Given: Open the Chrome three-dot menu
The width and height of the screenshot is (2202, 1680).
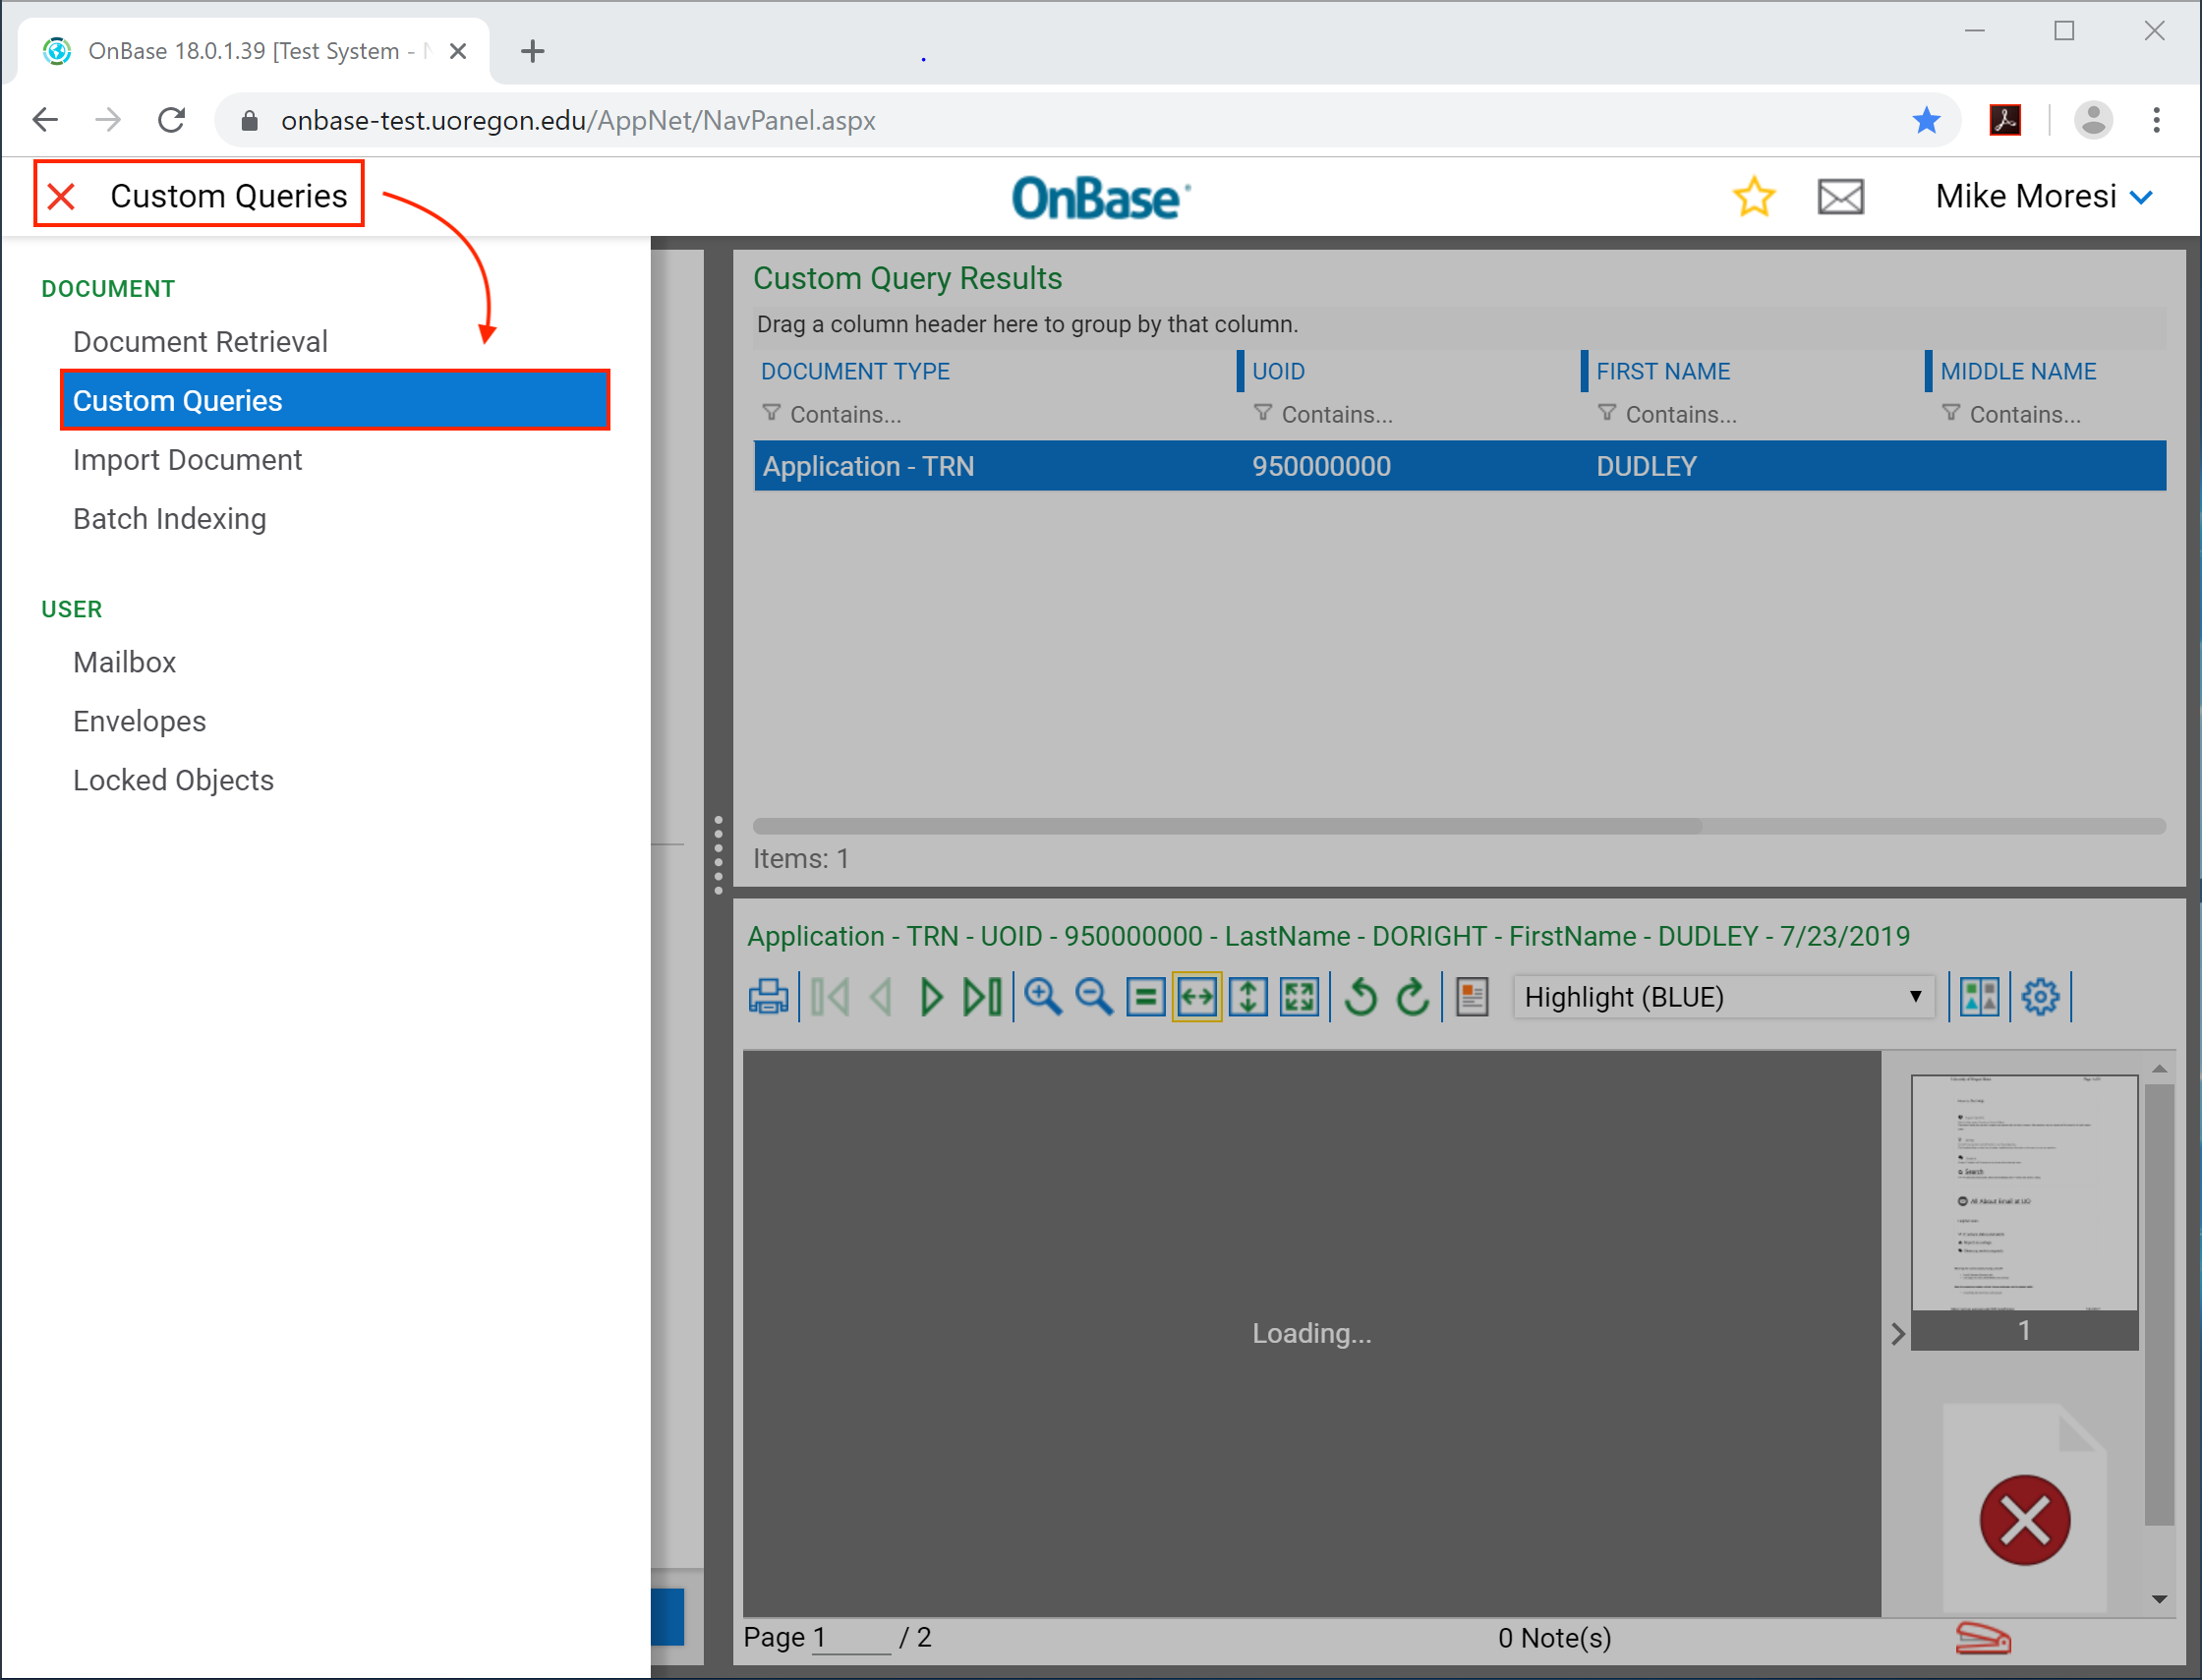Looking at the screenshot, I should click(x=2156, y=120).
